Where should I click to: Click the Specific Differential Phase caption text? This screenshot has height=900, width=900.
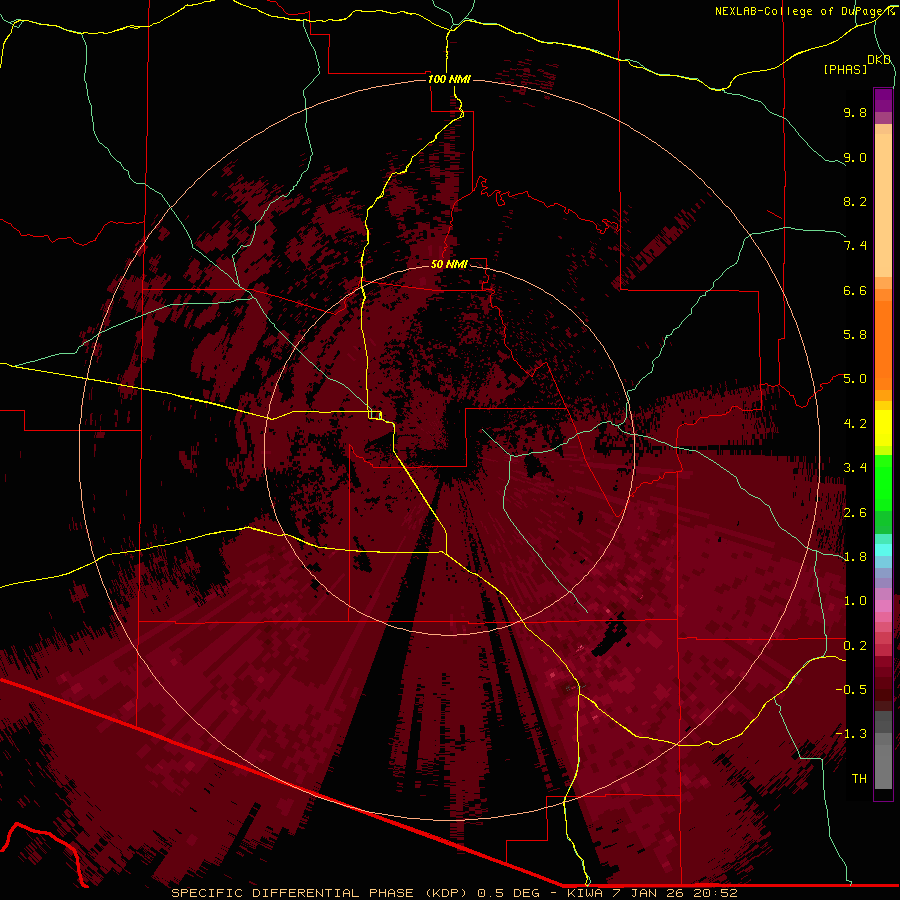pos(454,893)
